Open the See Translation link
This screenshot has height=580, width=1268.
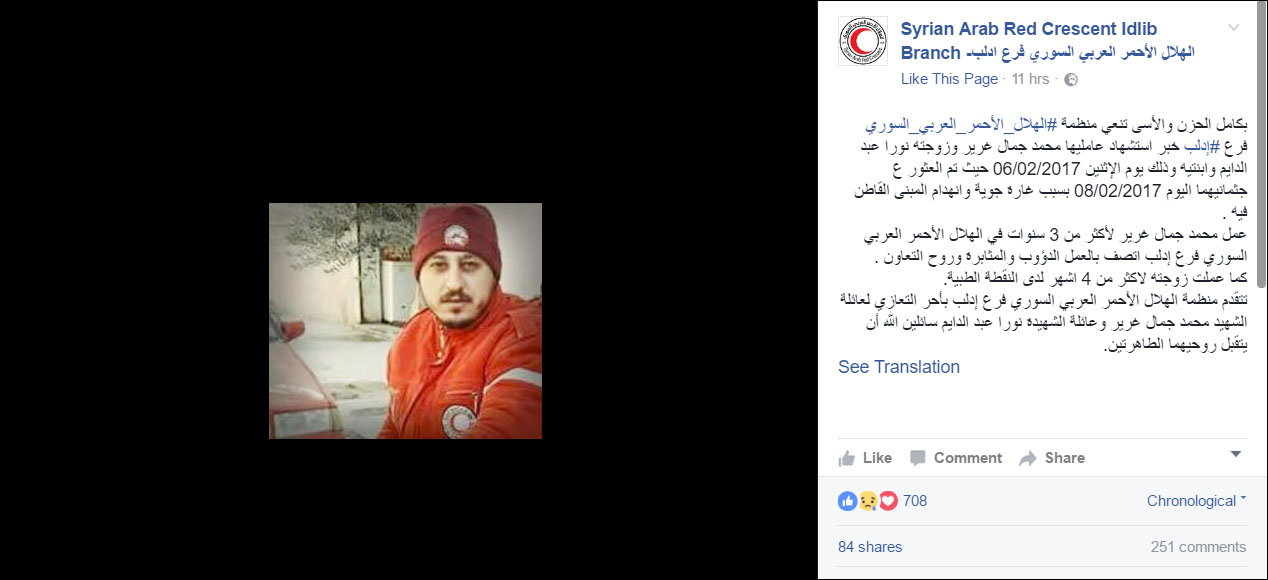(x=899, y=367)
